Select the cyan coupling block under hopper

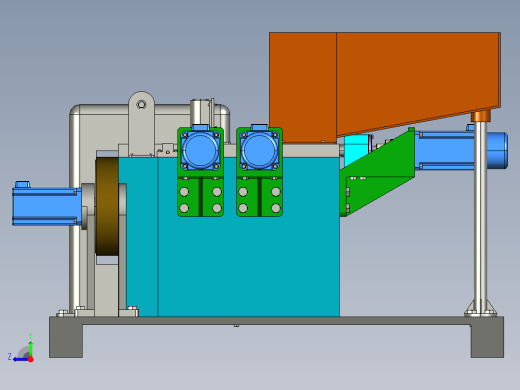(x=356, y=149)
